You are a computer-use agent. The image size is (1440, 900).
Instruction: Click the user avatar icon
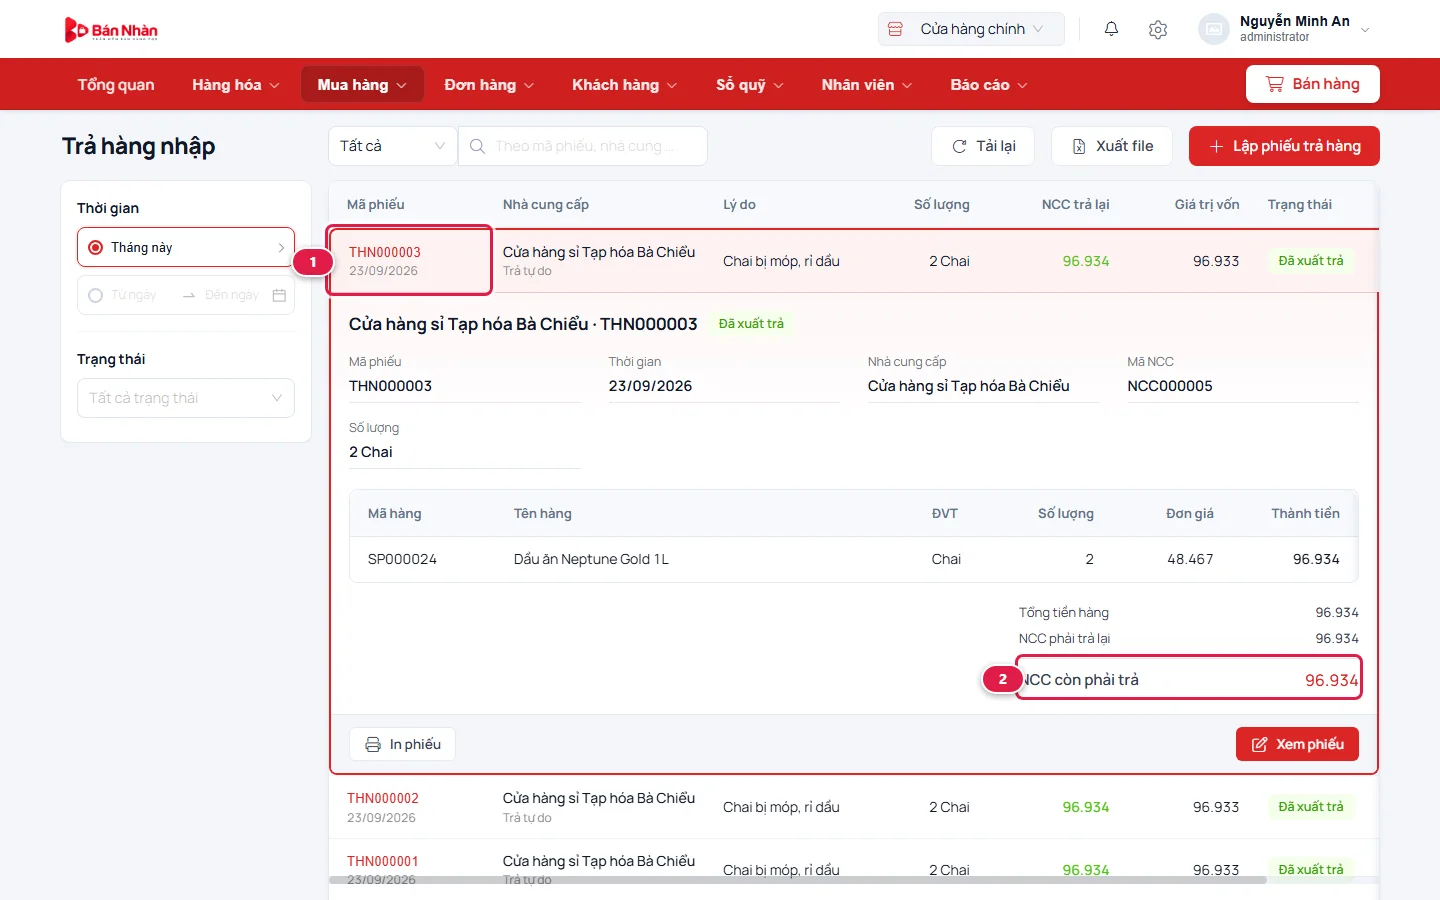tap(1214, 29)
